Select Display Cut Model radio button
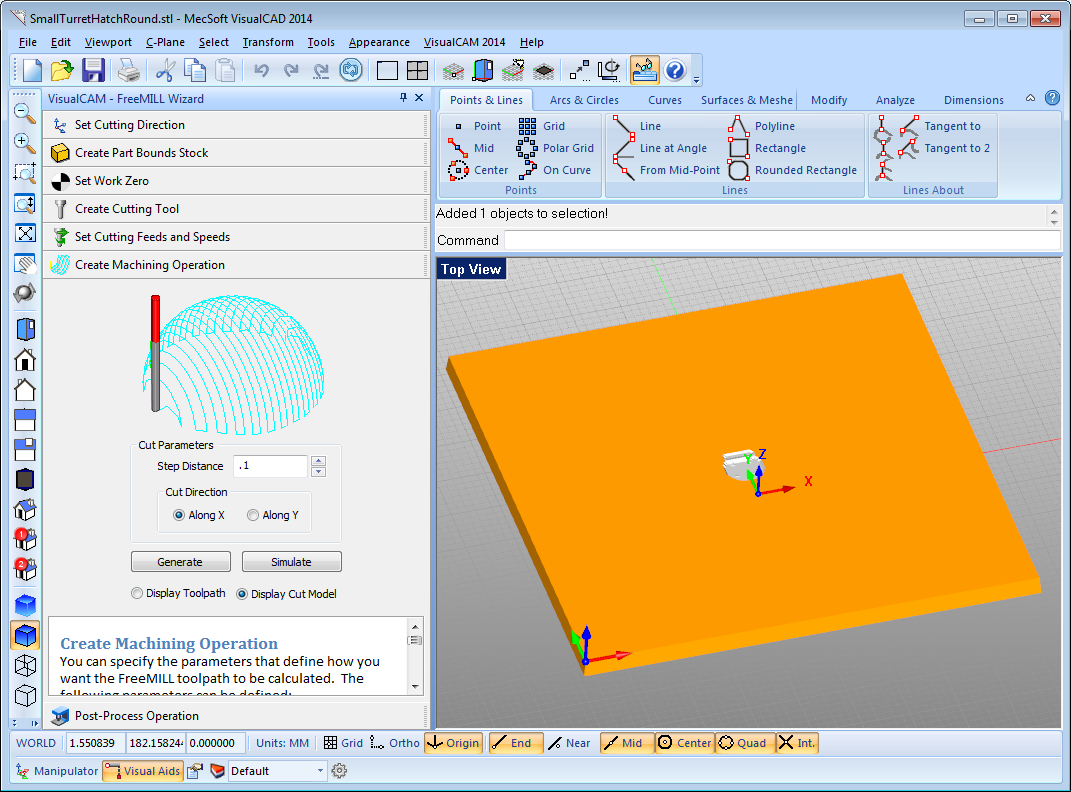This screenshot has width=1071, height=792. tap(242, 594)
